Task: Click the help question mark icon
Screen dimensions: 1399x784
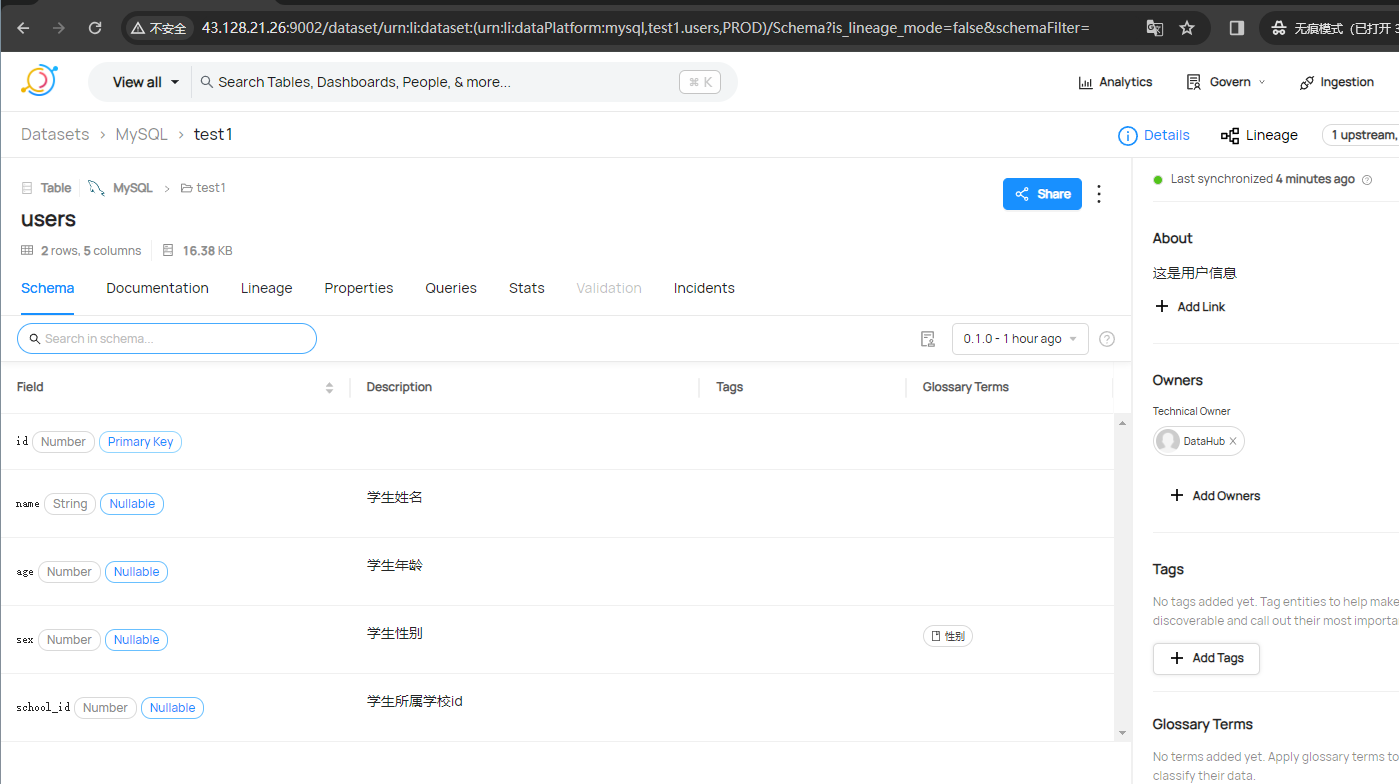Action: (x=1107, y=339)
